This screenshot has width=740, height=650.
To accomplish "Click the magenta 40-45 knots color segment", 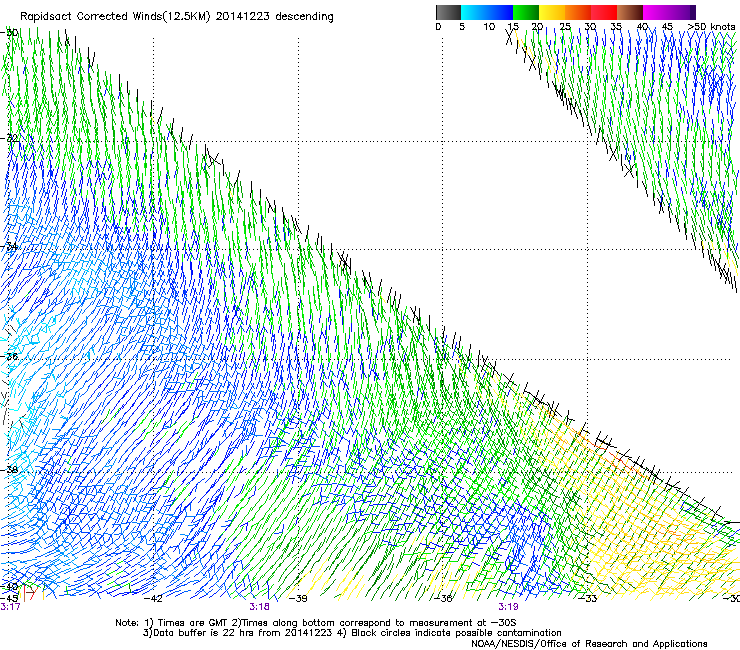I will (x=656, y=12).
